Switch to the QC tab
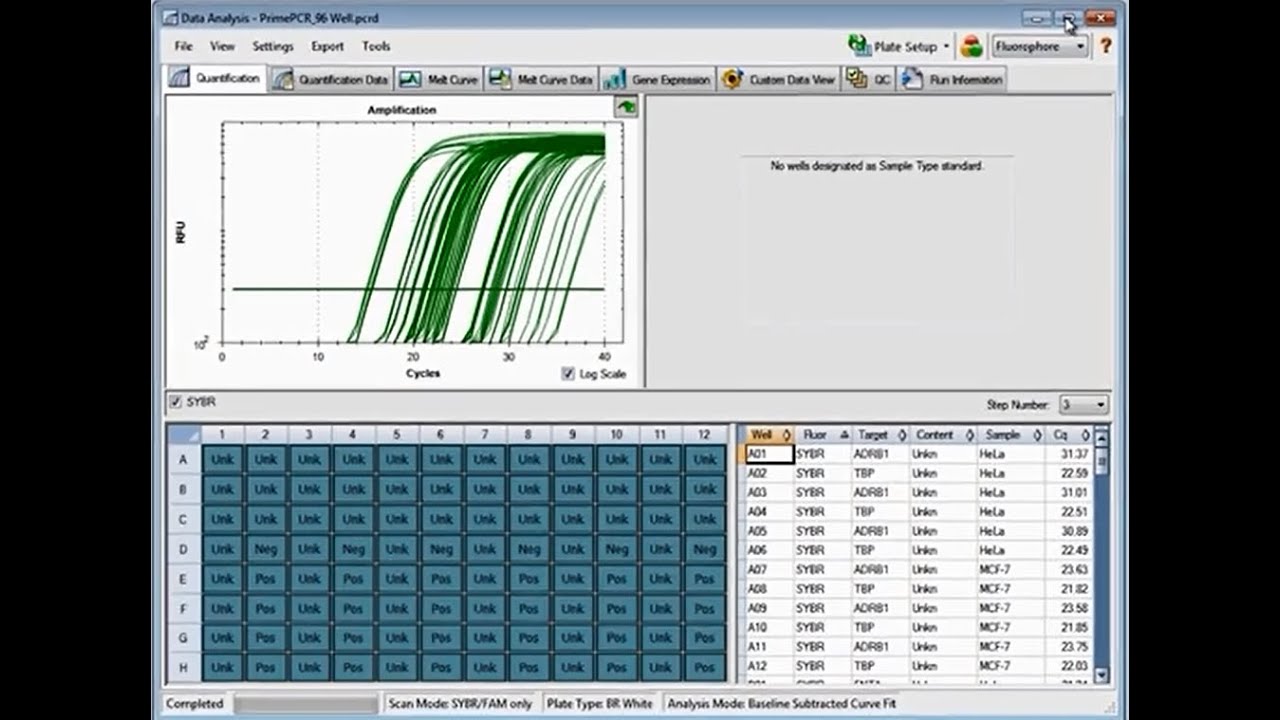 point(869,79)
